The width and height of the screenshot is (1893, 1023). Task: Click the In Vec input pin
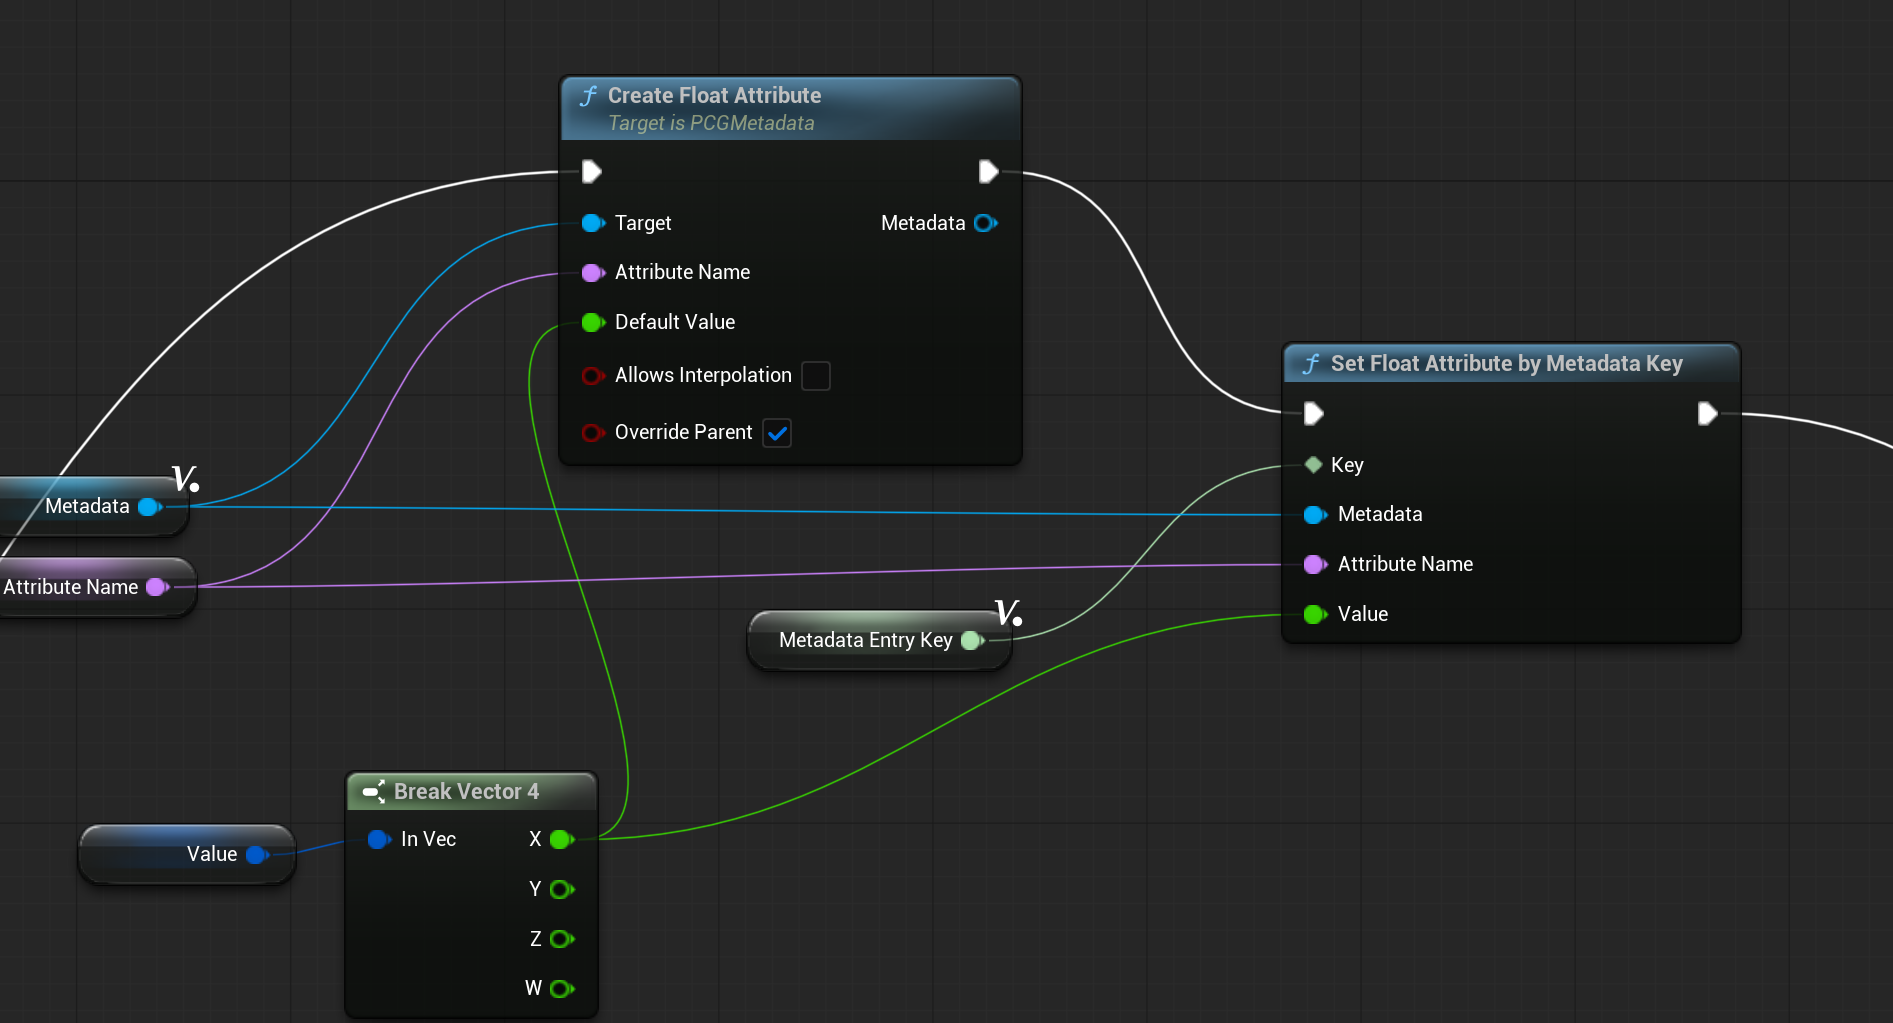click(378, 839)
